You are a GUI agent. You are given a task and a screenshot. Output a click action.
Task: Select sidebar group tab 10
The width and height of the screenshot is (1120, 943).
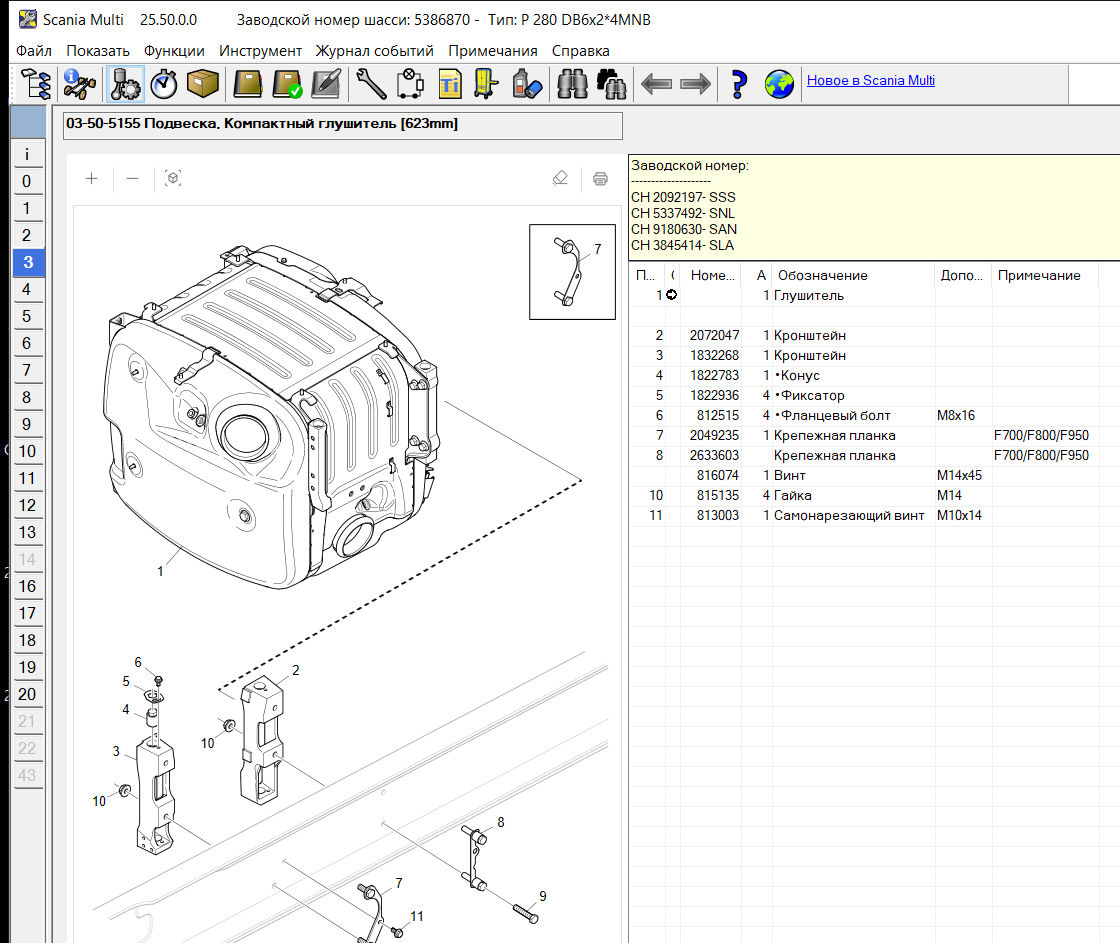(x=28, y=451)
